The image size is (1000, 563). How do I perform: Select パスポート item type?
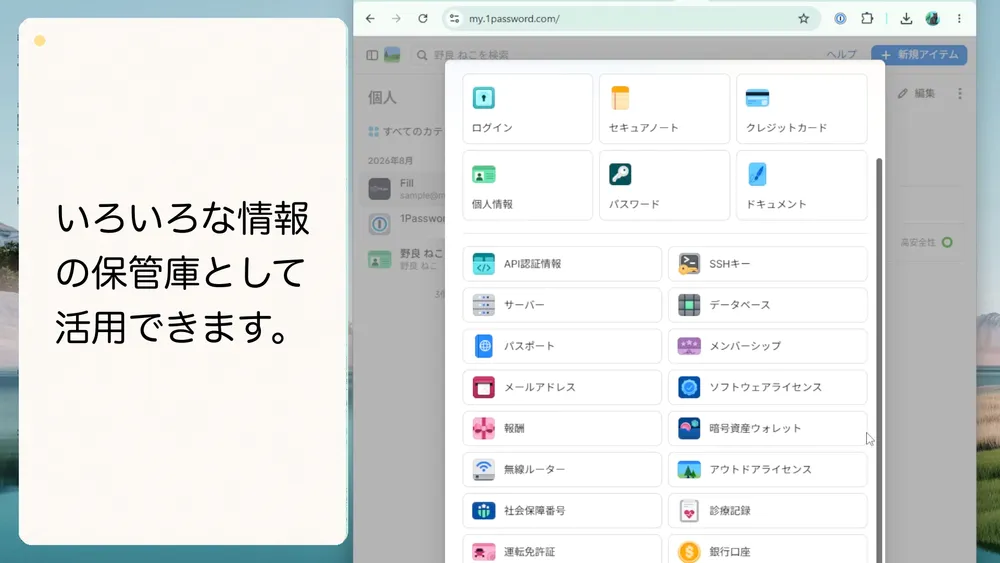click(x=562, y=346)
